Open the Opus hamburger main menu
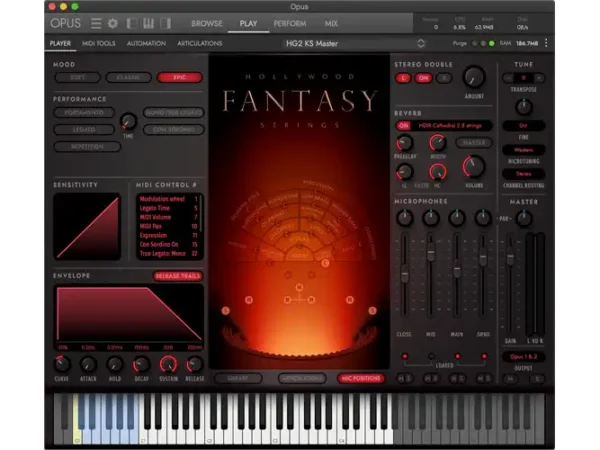The width and height of the screenshot is (600, 450). click(x=96, y=24)
